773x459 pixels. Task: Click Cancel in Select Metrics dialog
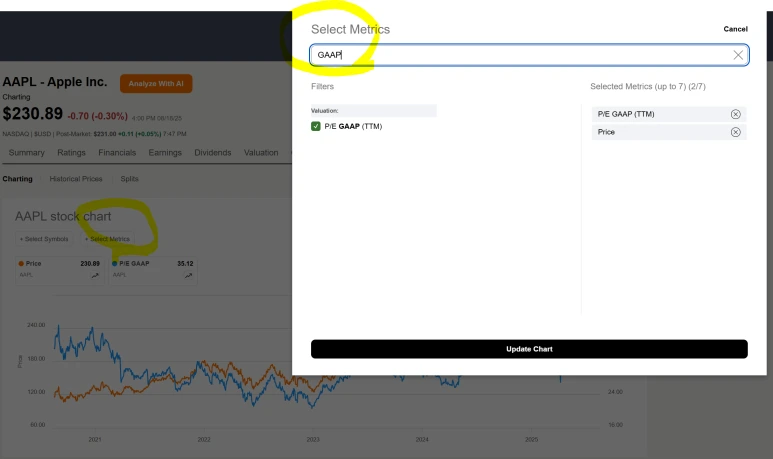tap(735, 29)
